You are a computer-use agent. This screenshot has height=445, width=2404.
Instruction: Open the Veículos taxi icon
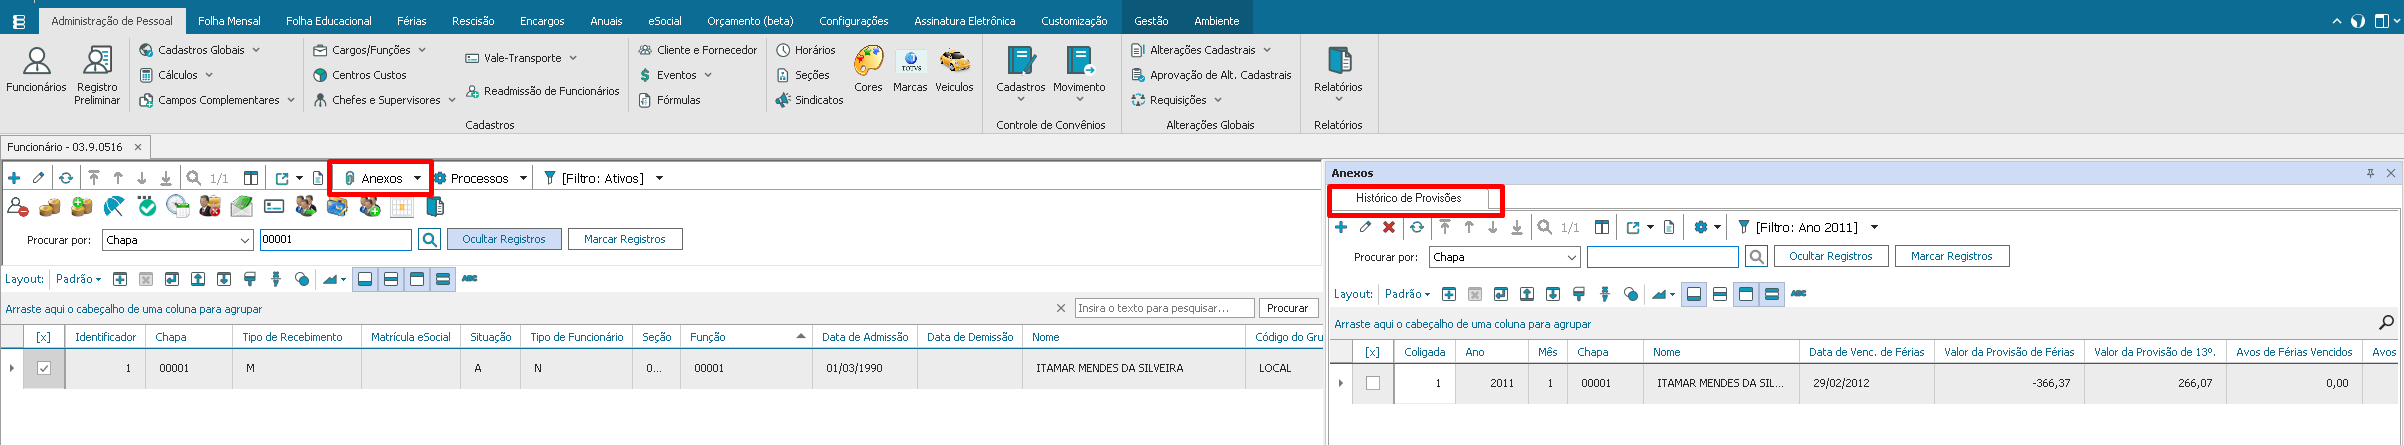click(x=954, y=70)
